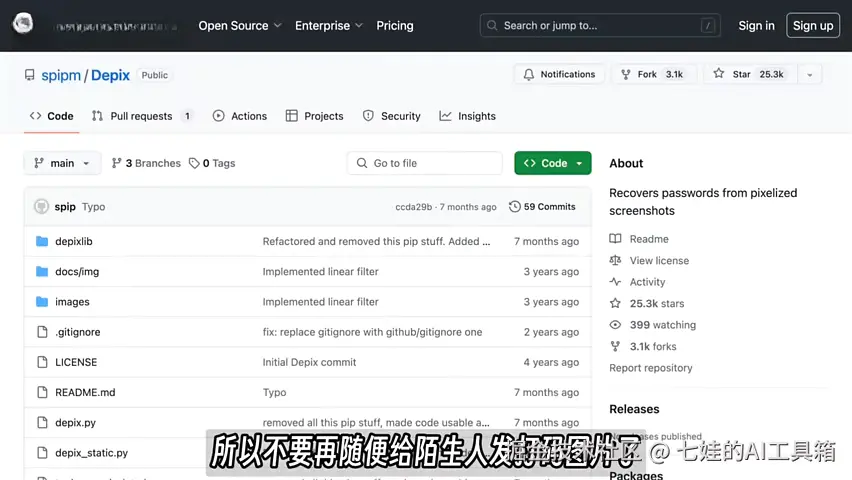Open the Releases heading link
Screen dimensions: 852x480
[x=634, y=409]
